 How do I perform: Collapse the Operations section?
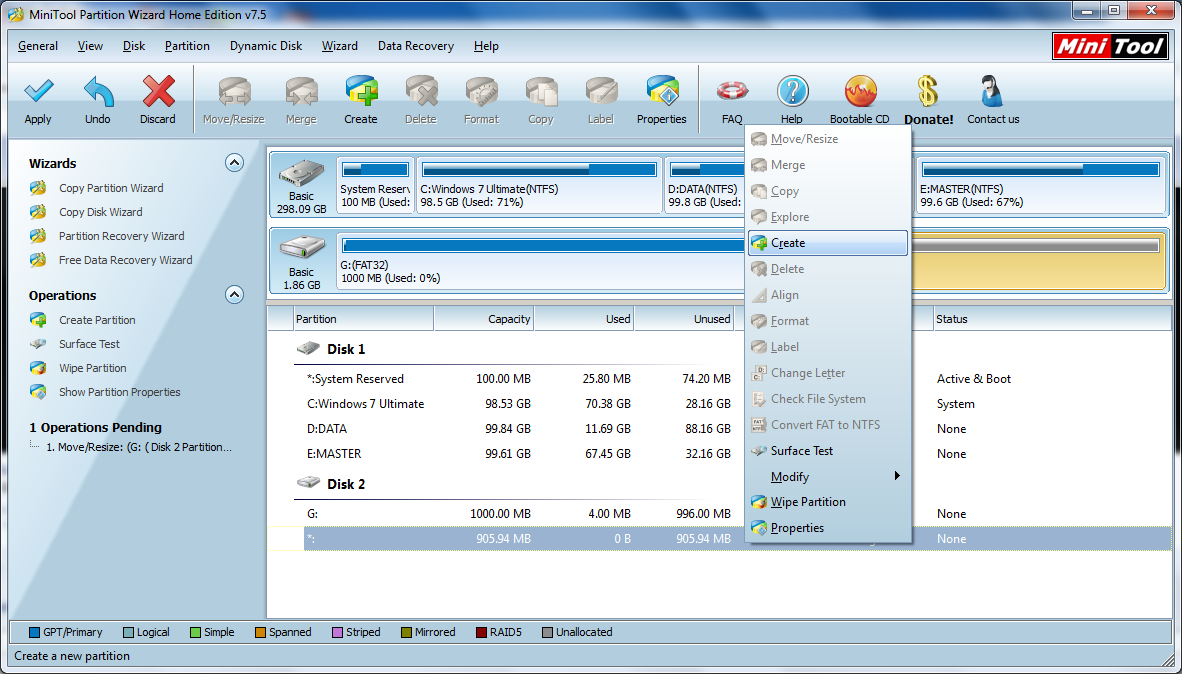[234, 295]
